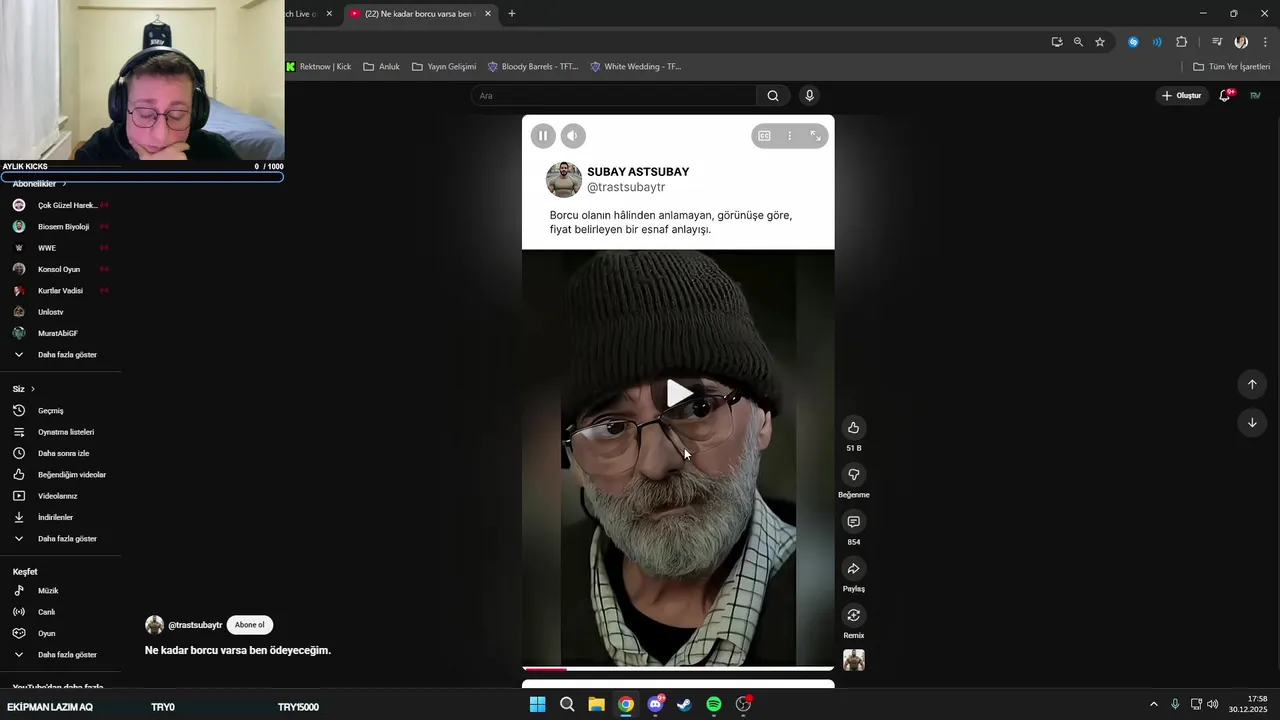Enter fullscreen for the Short
This screenshot has width=1280, height=720.
coord(815,136)
